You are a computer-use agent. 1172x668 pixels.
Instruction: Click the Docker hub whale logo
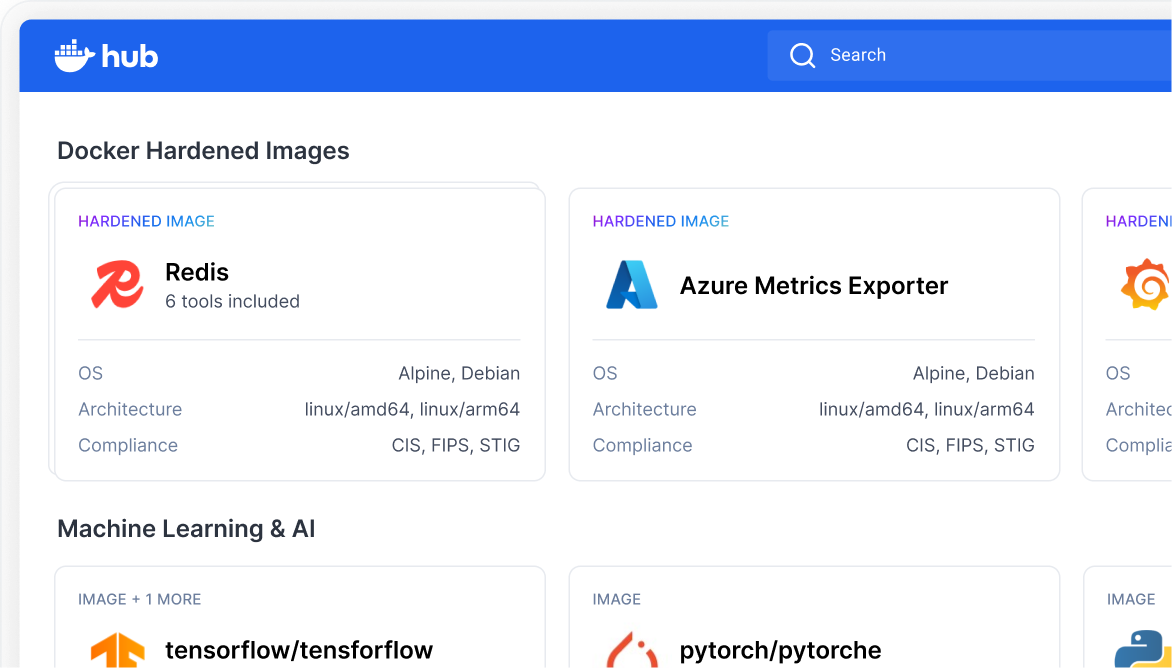tap(106, 56)
